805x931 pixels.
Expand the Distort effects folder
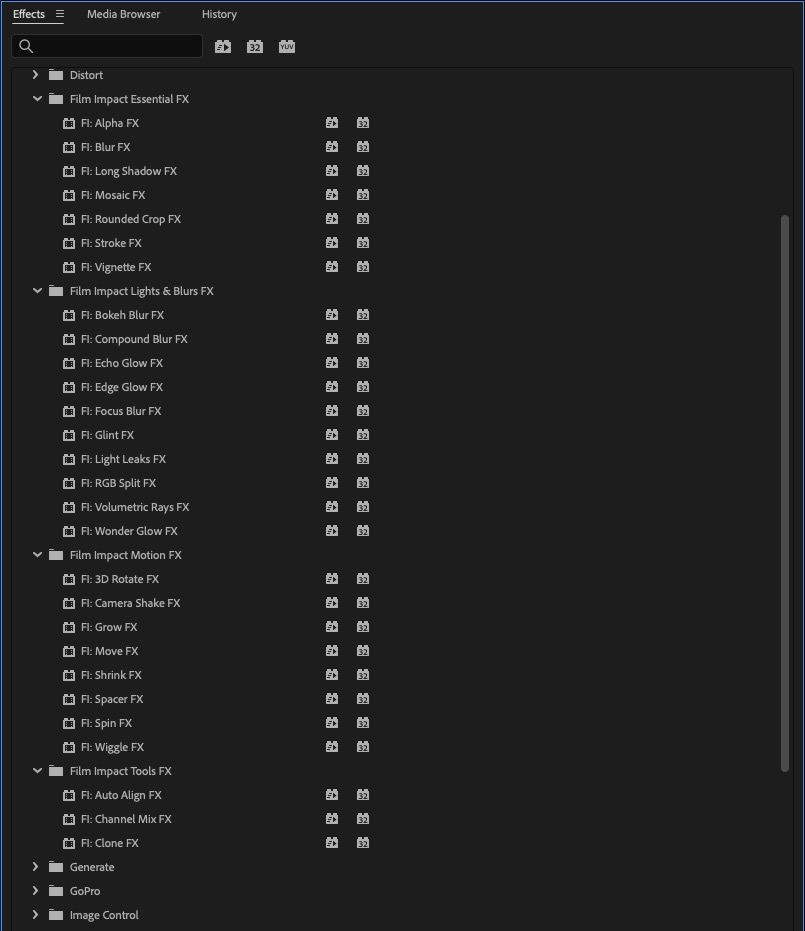(x=36, y=75)
